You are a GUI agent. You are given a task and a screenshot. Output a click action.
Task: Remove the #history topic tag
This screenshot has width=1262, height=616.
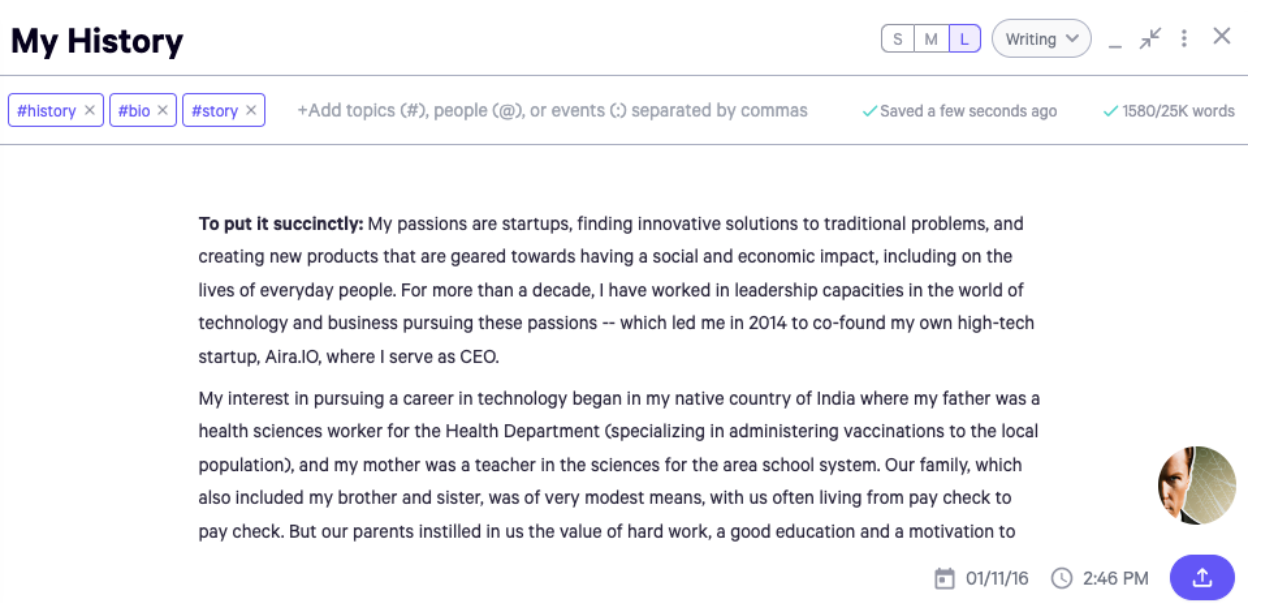pyautogui.click(x=89, y=111)
